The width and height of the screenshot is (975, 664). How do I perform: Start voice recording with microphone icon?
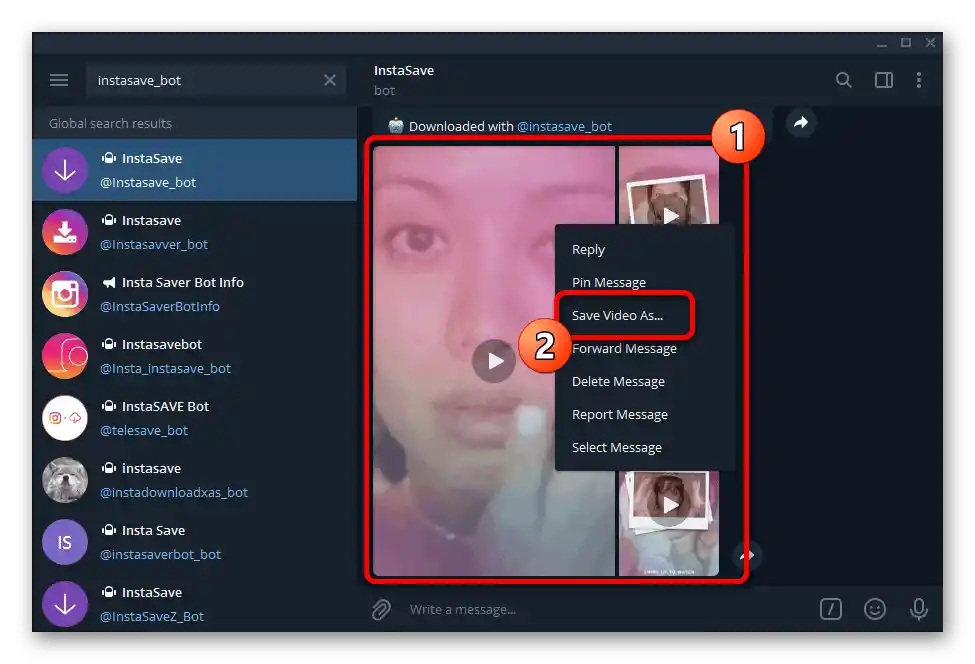[x=918, y=609]
